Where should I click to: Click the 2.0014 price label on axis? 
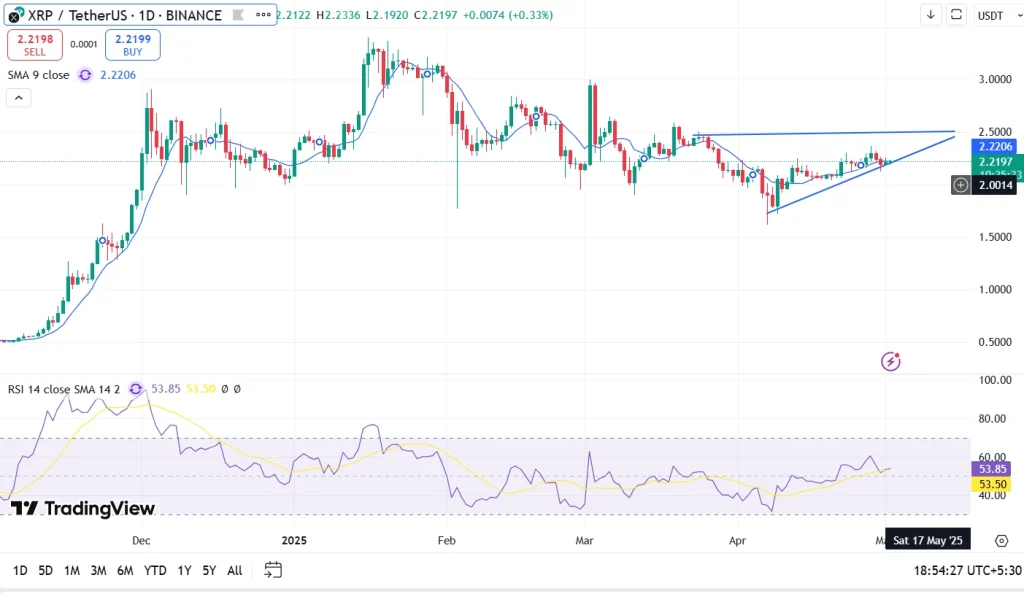[x=995, y=185]
